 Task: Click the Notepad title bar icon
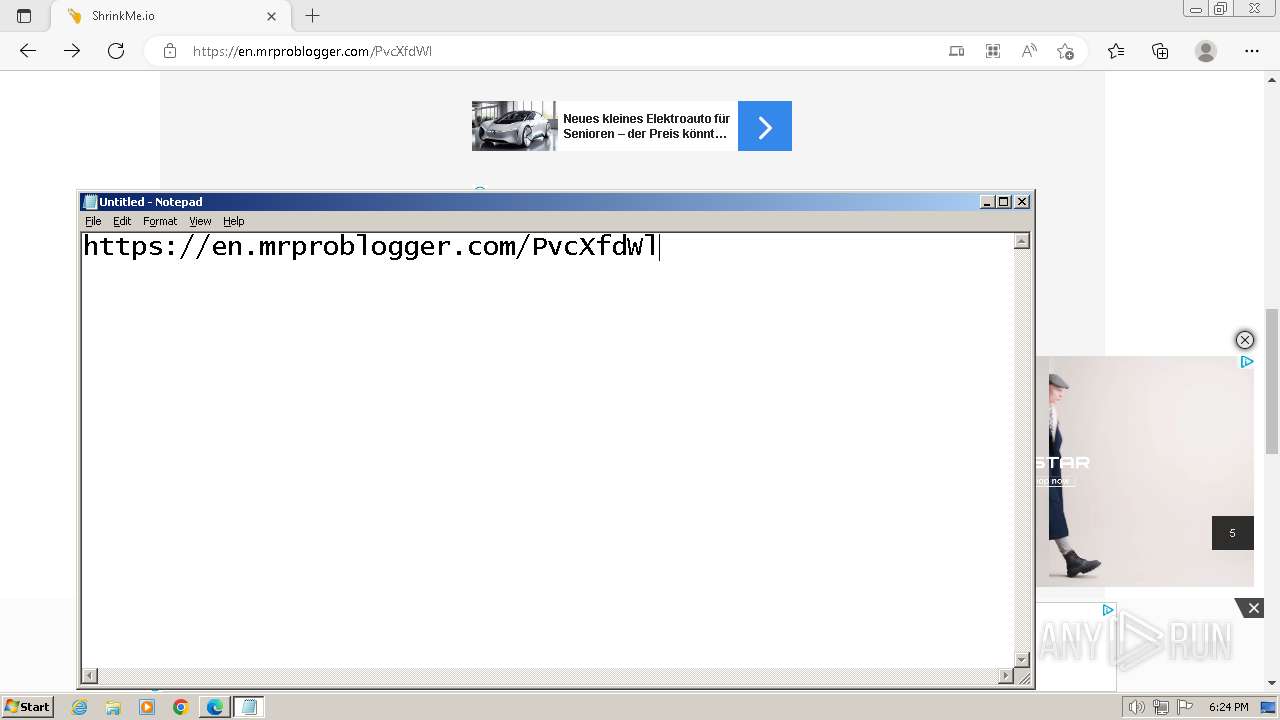[x=90, y=202]
